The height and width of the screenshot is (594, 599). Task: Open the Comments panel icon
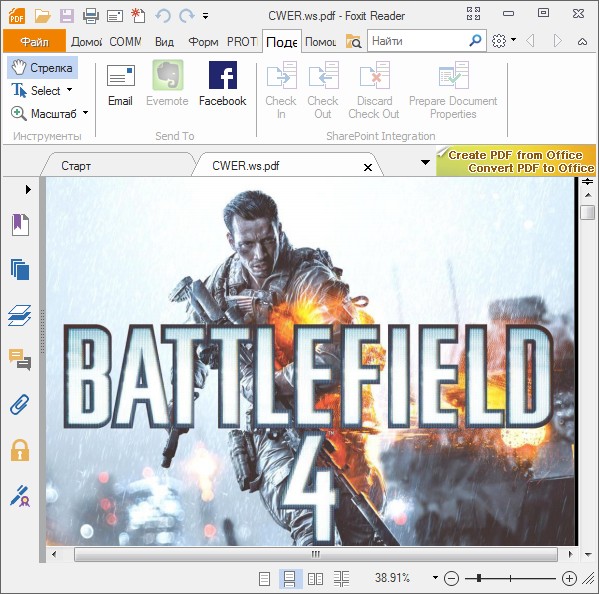[x=20, y=359]
